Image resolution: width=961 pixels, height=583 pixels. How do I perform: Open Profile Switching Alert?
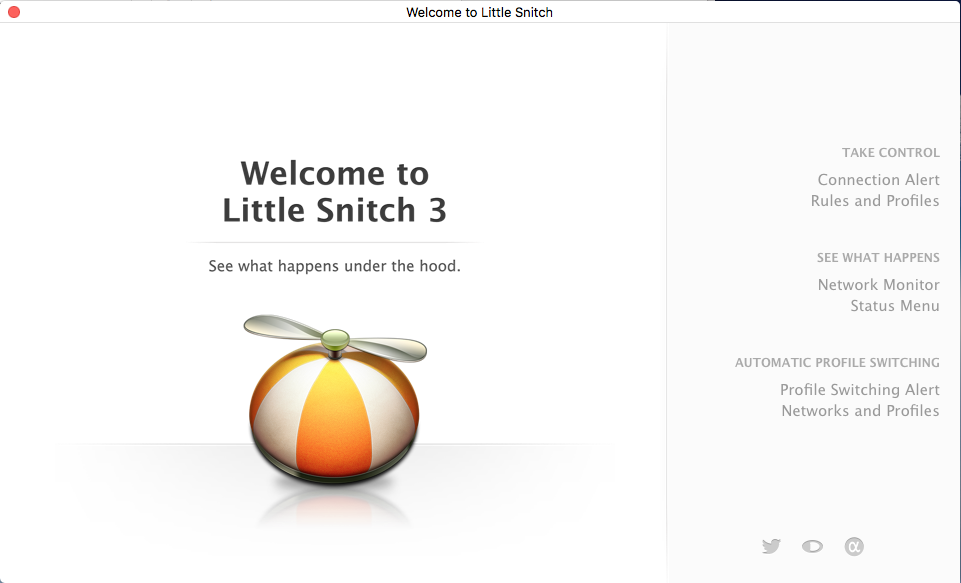tap(859, 390)
